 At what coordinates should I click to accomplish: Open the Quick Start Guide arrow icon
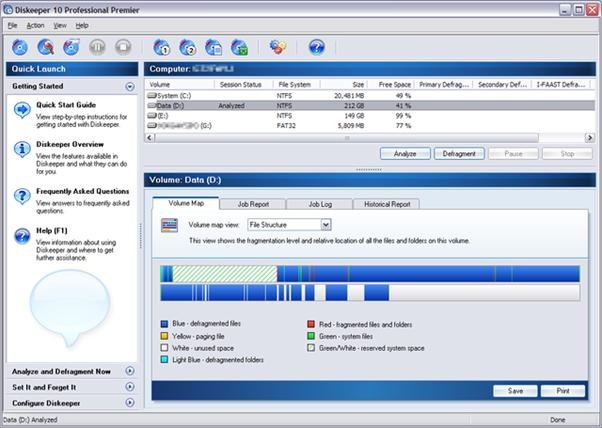[21, 110]
